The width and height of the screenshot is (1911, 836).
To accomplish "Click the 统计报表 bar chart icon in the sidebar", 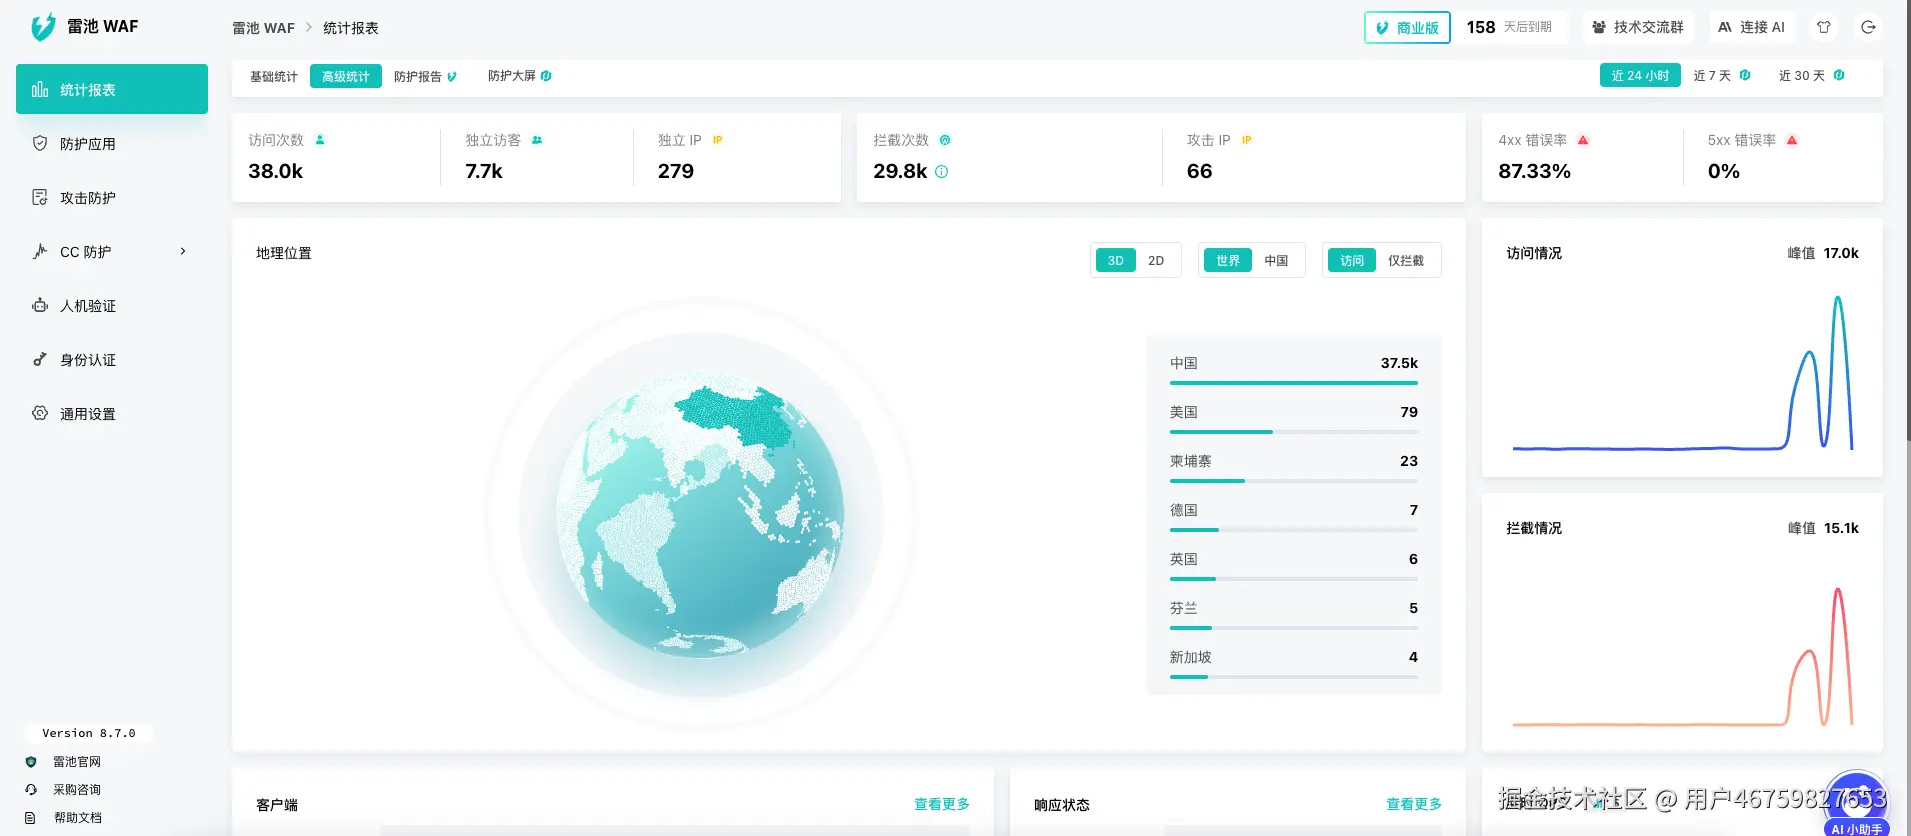I will pyautogui.click(x=40, y=89).
